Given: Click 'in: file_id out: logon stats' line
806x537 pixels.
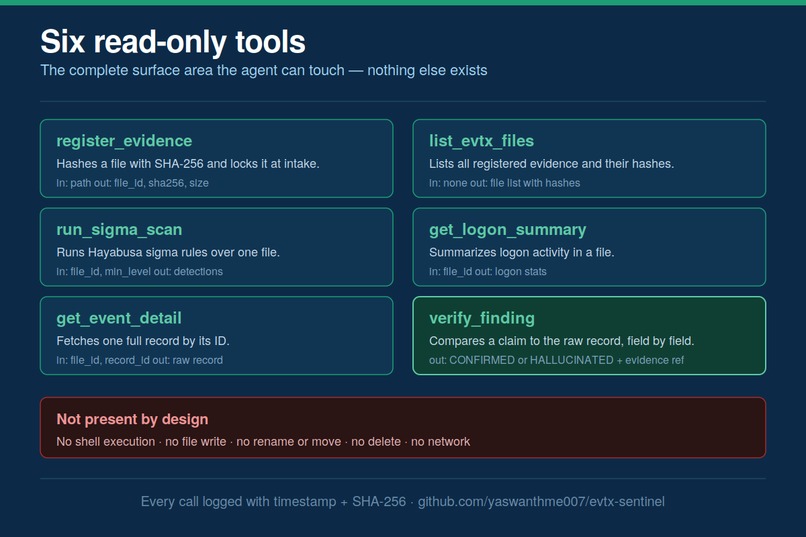Looking at the screenshot, I should (488, 271).
